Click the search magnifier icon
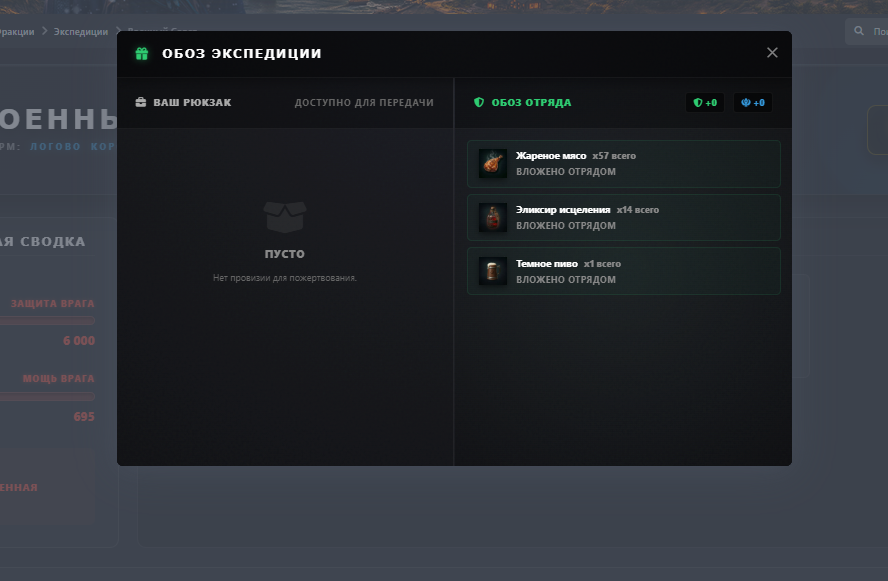Screen dimensions: 888x581 click(859, 31)
